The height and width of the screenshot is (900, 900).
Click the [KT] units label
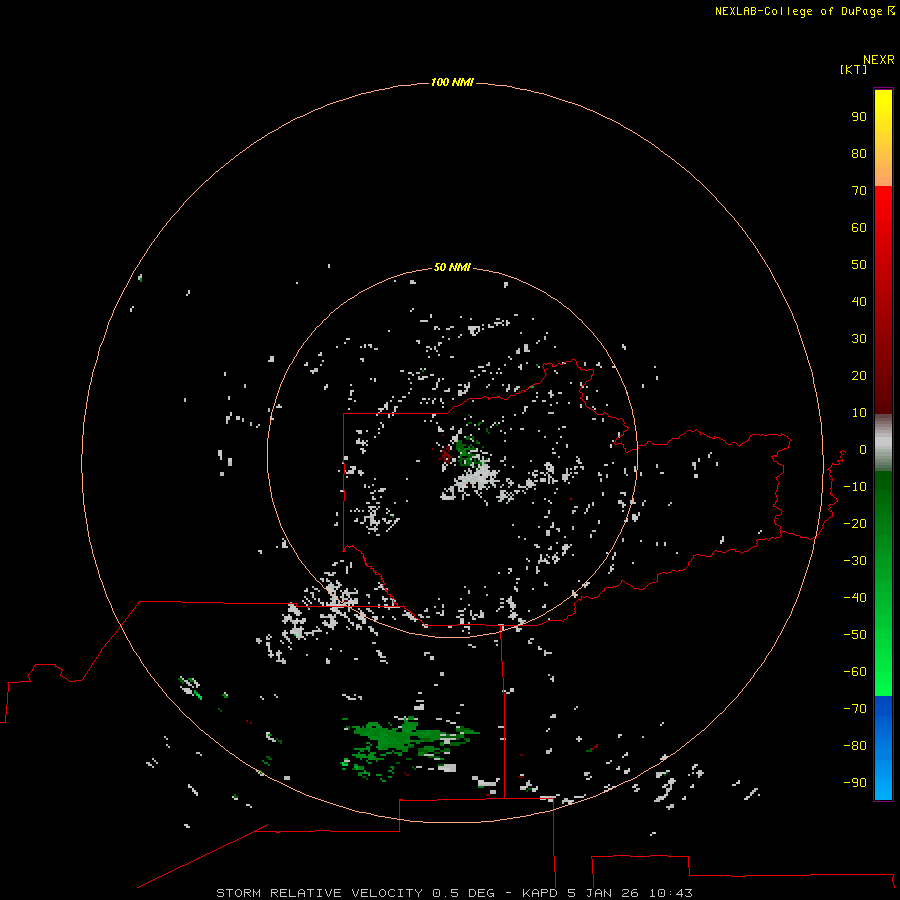[853, 69]
